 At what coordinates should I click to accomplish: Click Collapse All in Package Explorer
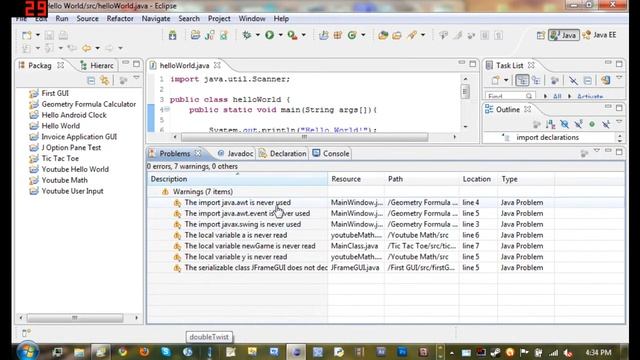click(91, 80)
